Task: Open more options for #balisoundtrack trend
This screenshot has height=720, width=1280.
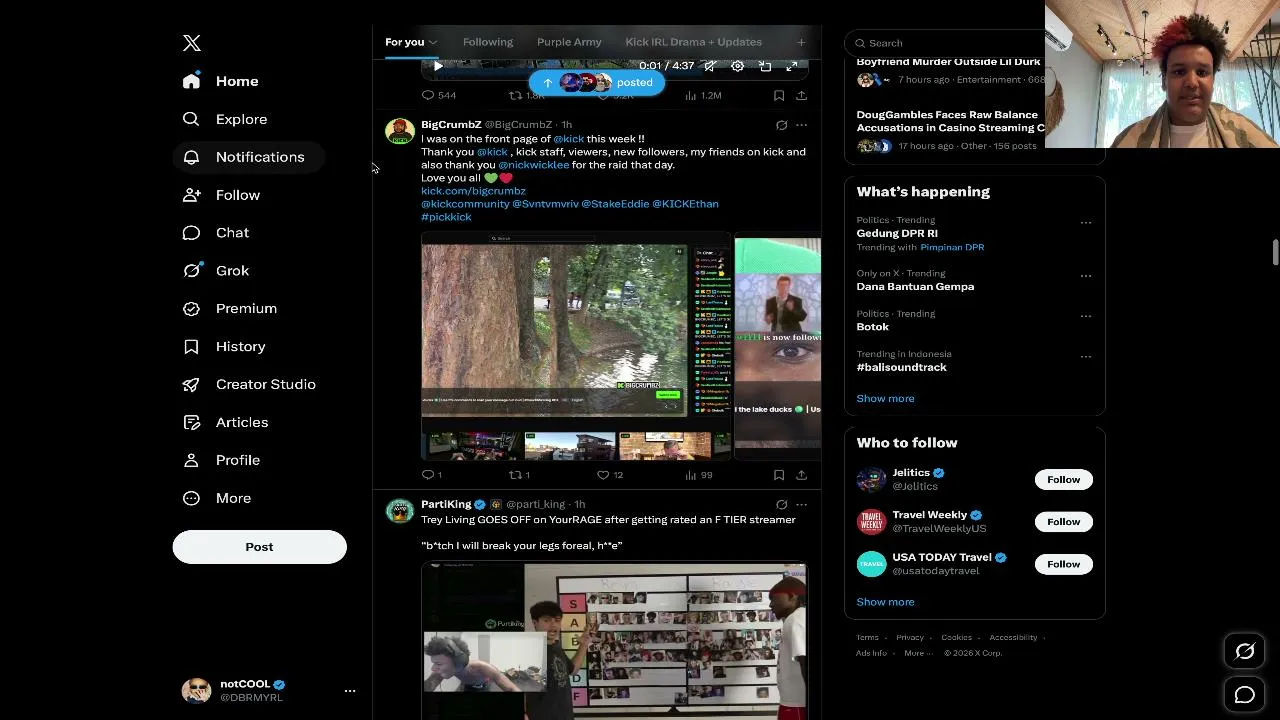Action: 1086,356
